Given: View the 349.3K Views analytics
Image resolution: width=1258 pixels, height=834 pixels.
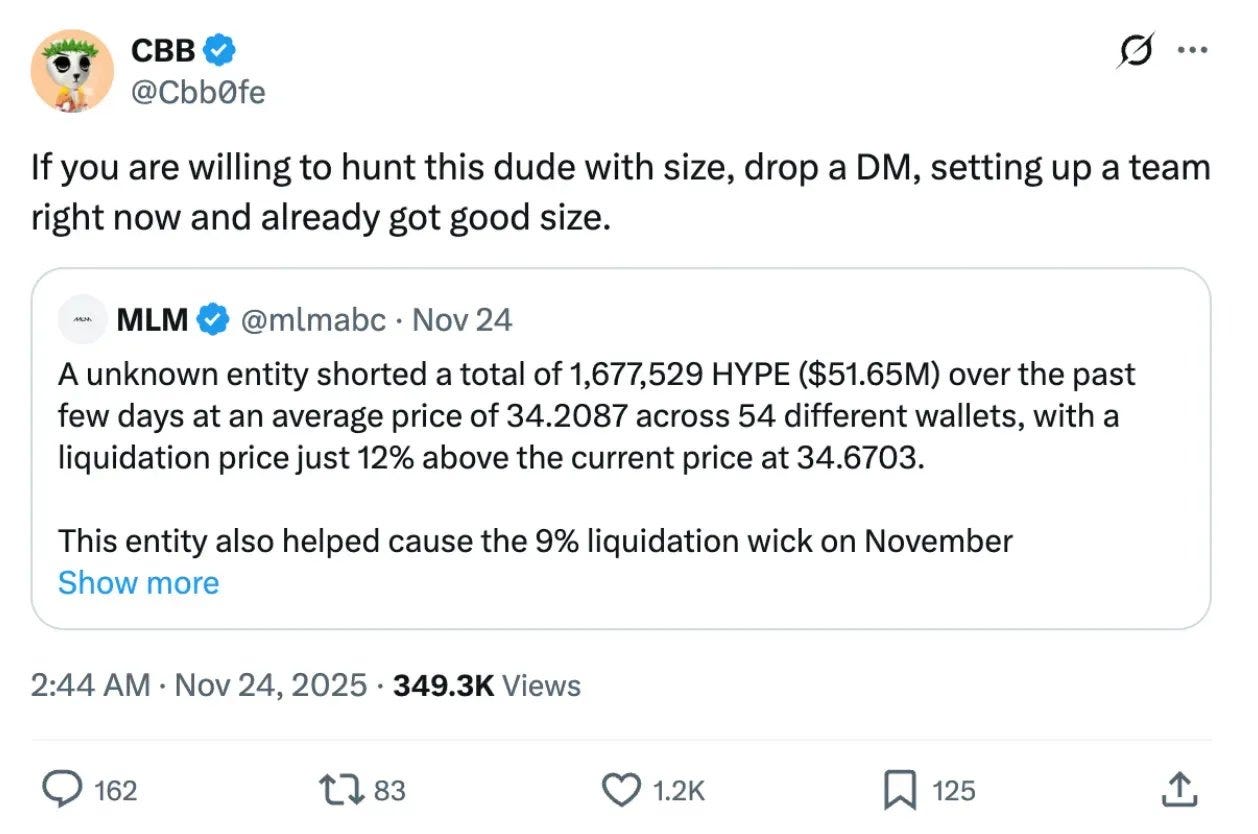Looking at the screenshot, I should [487, 685].
